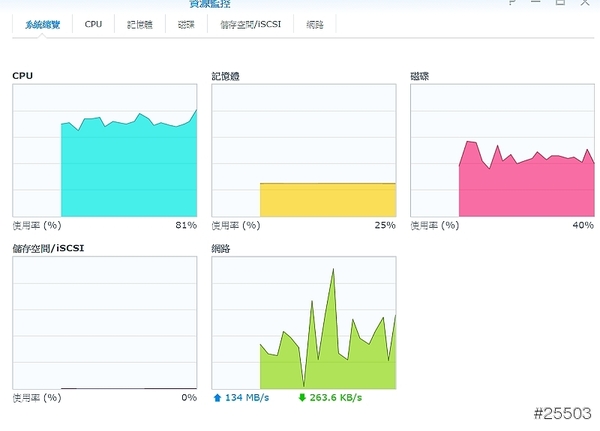This screenshot has width=600, height=431.
Task: Click the 134 MB/s upload speed
Action: tap(248, 398)
